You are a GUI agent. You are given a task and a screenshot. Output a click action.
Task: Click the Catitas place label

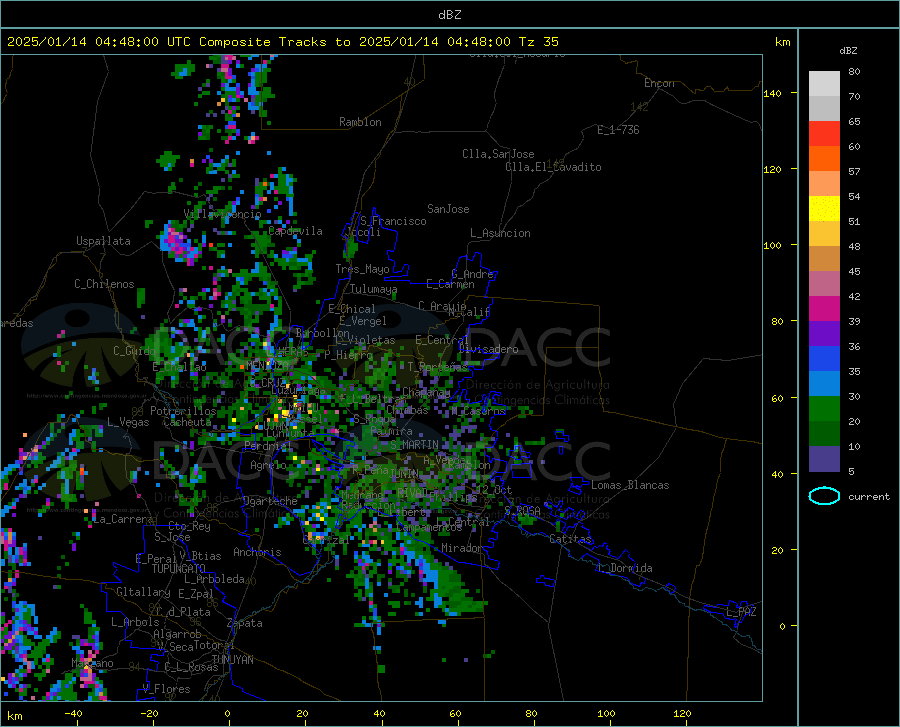coord(570,539)
